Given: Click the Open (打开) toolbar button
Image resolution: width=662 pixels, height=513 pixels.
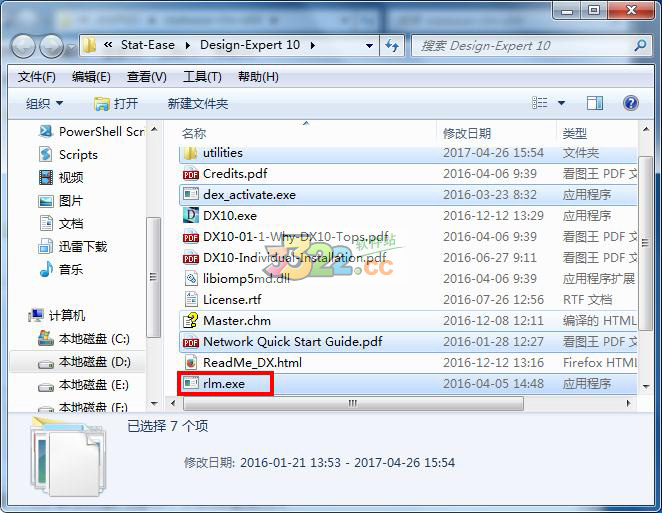Looking at the screenshot, I should coord(116,103).
